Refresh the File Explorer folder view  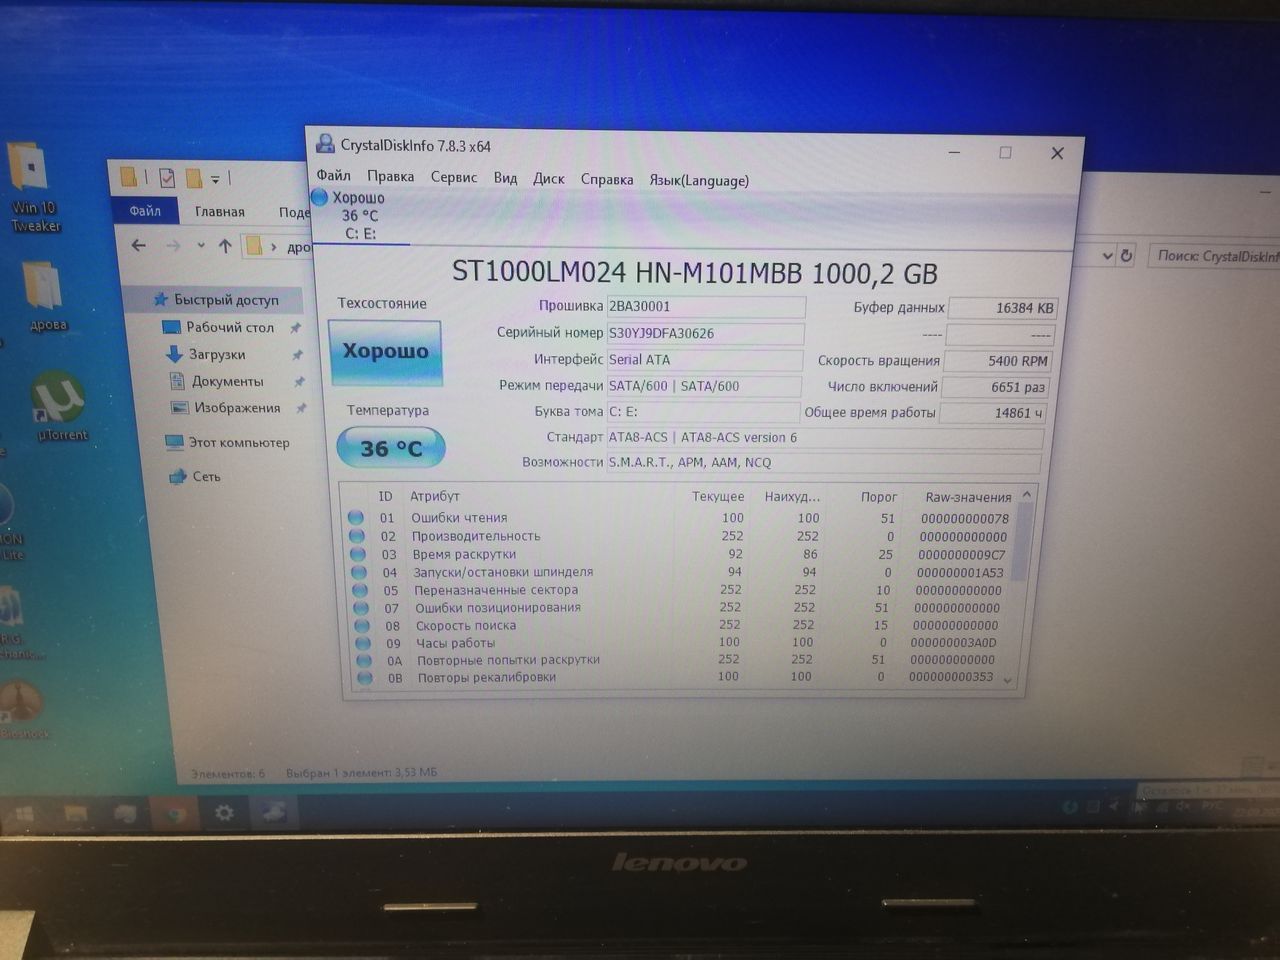pyautogui.click(x=1126, y=256)
